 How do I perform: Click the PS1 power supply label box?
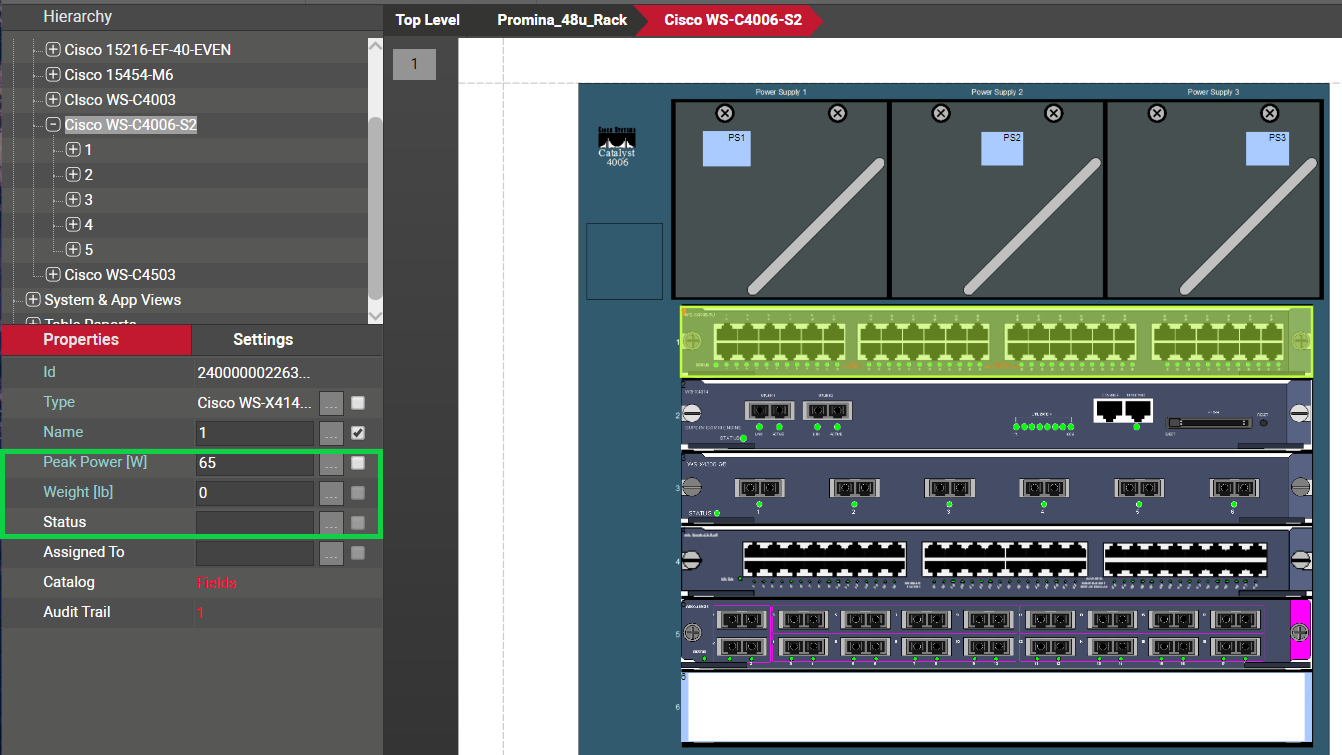coord(727,148)
